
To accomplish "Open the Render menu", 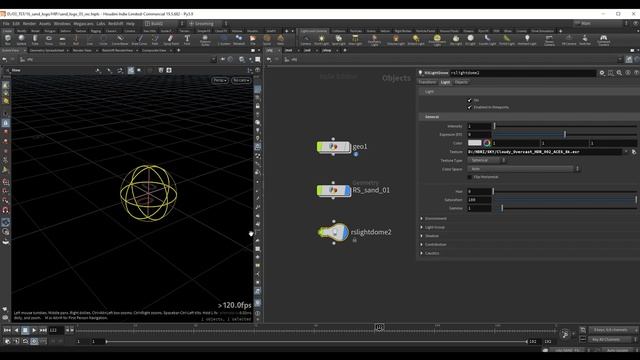I will coord(29,24).
